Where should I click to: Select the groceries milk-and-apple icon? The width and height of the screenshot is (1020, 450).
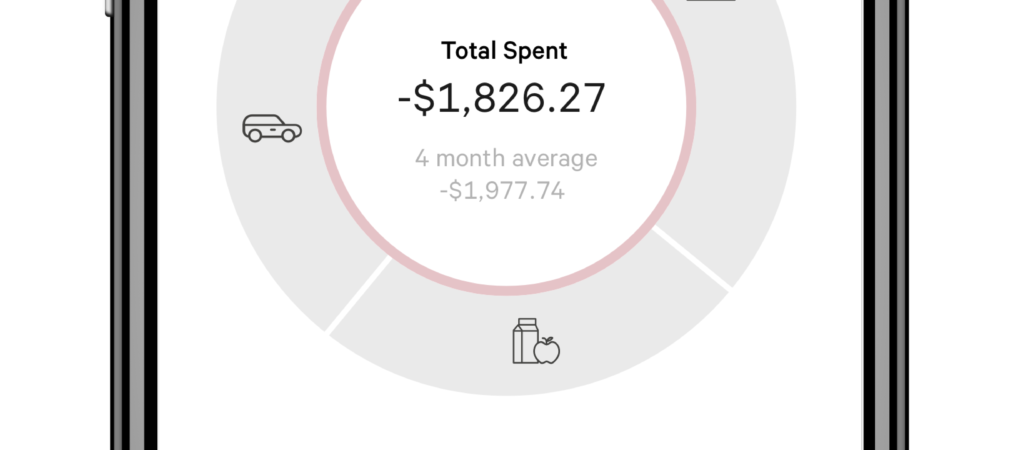click(x=535, y=341)
